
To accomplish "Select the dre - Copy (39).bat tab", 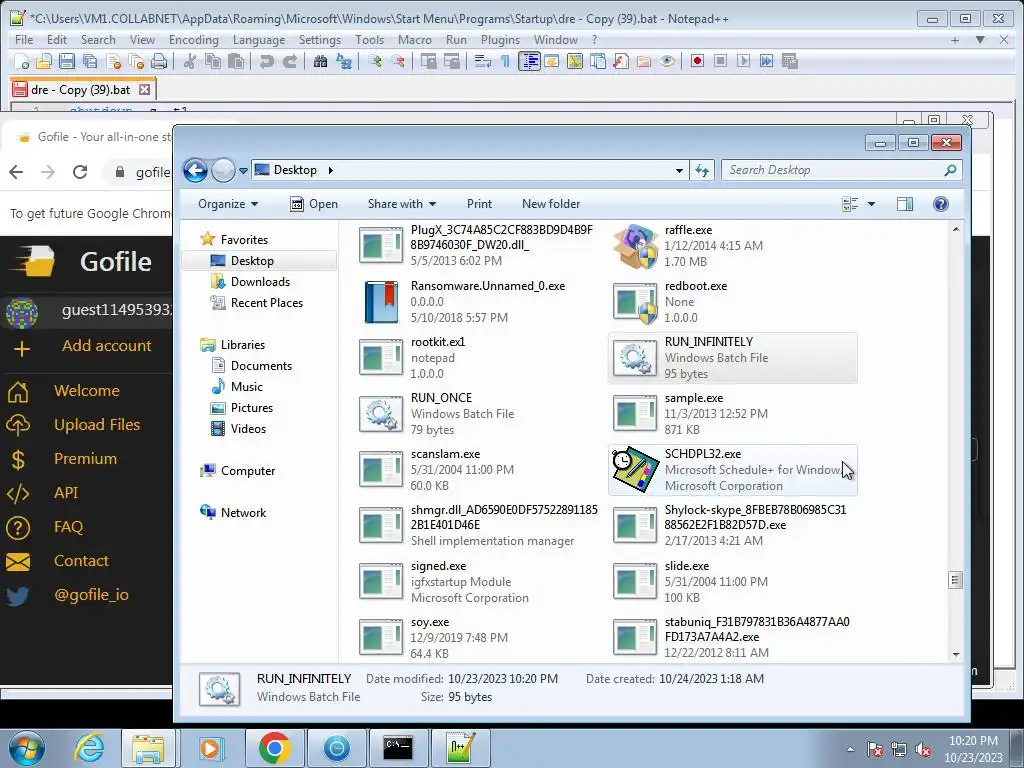I will [80, 89].
